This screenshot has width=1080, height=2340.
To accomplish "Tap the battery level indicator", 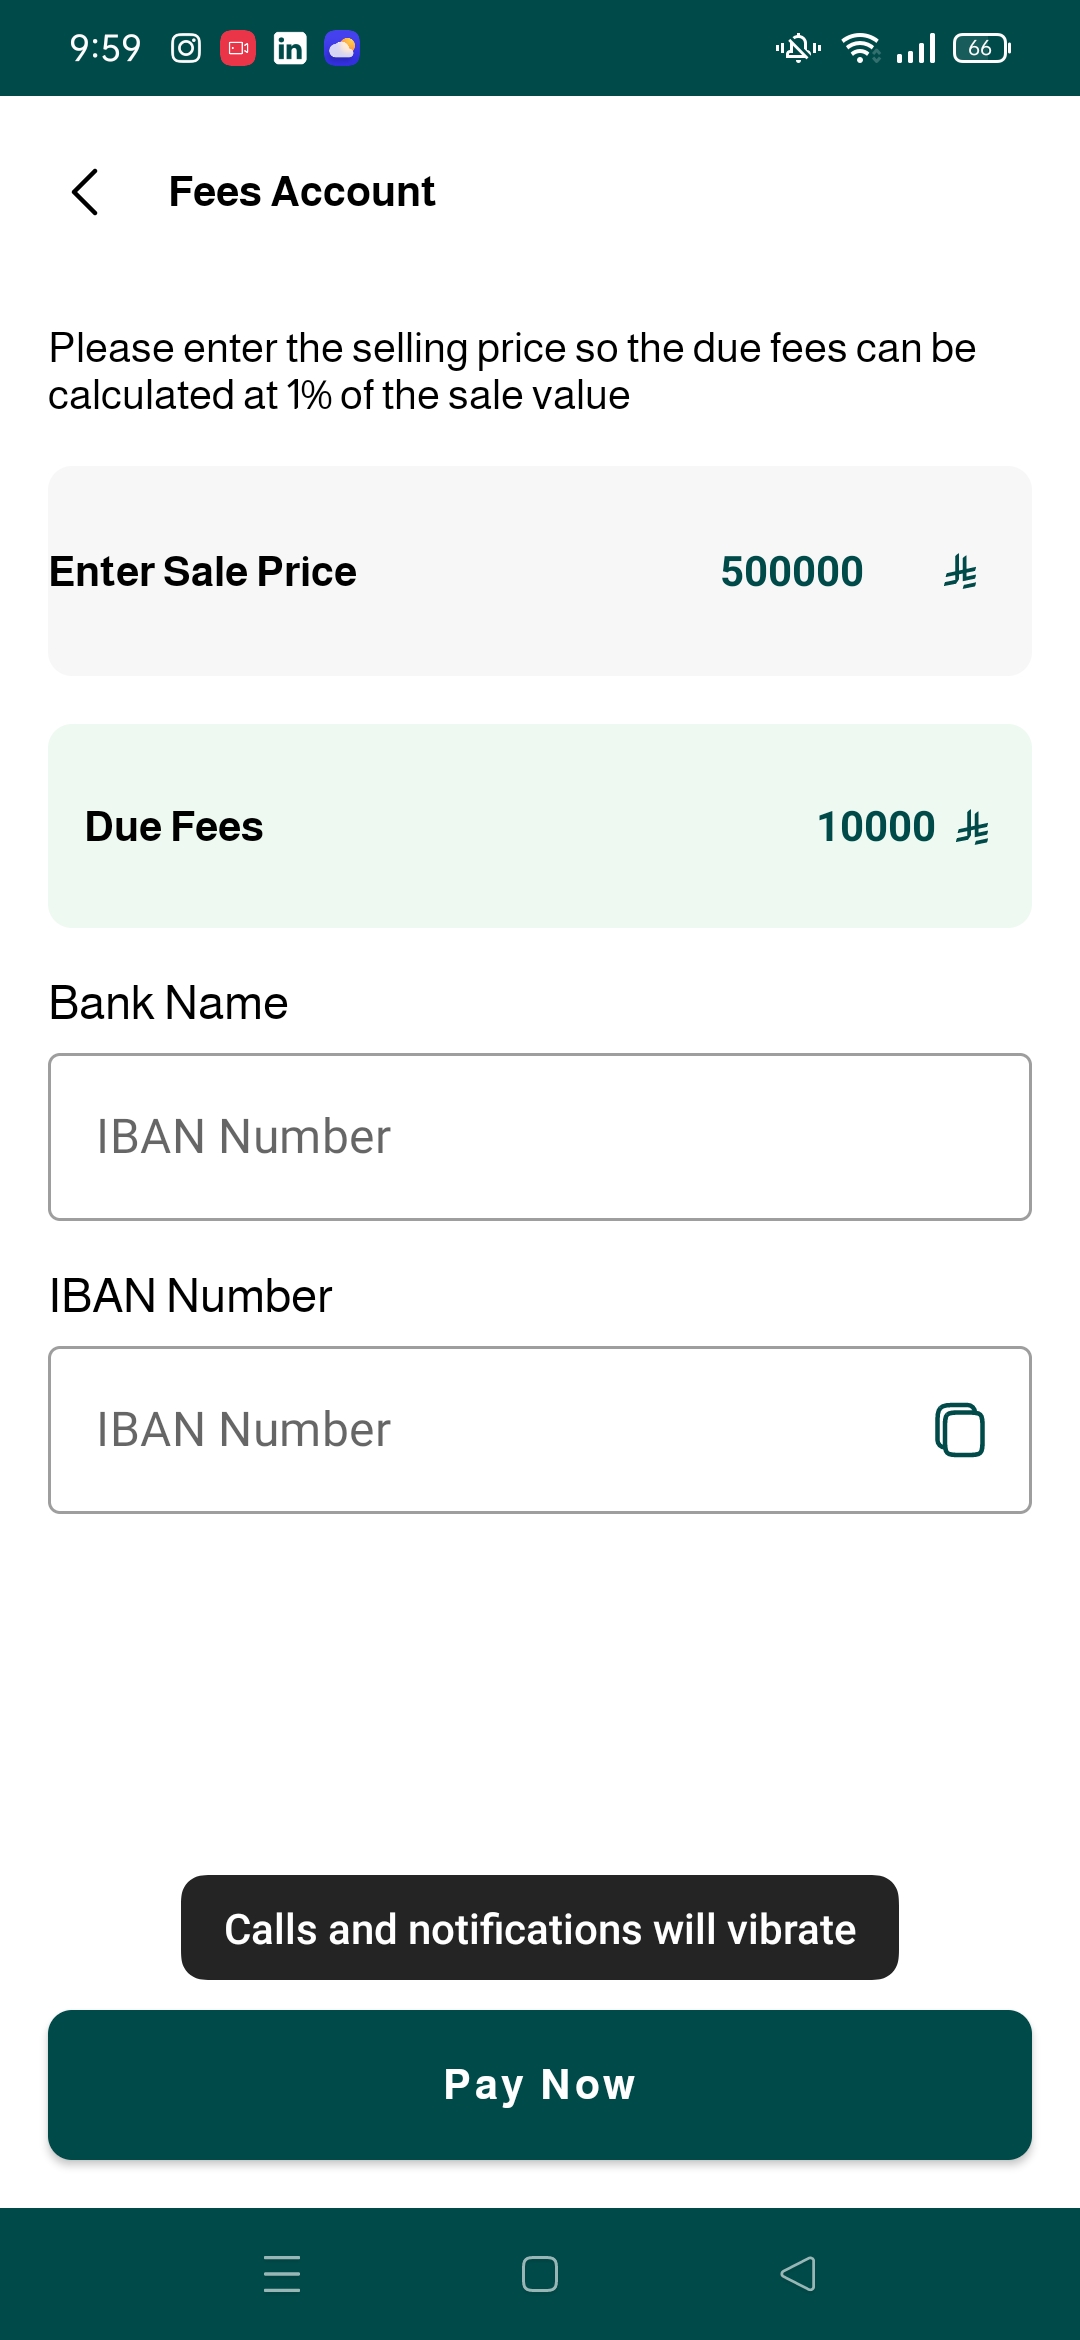I will (981, 48).
